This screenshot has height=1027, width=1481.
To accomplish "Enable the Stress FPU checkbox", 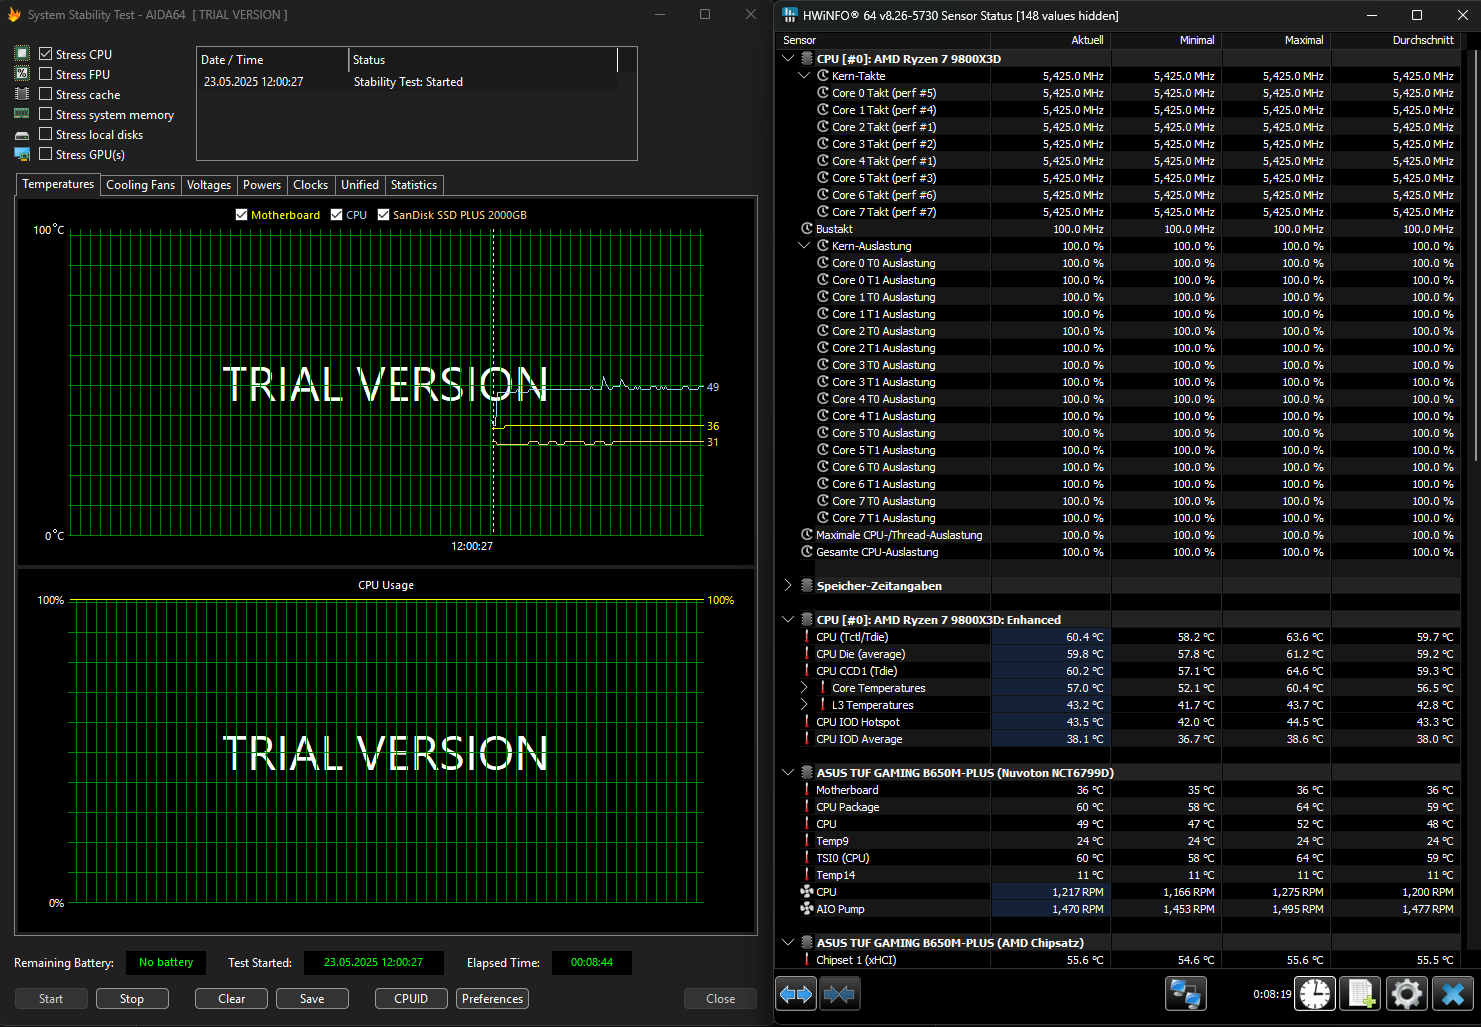I will pos(45,74).
